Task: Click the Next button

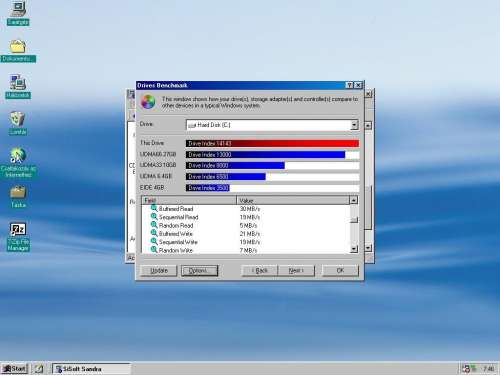Action: click(x=296, y=270)
